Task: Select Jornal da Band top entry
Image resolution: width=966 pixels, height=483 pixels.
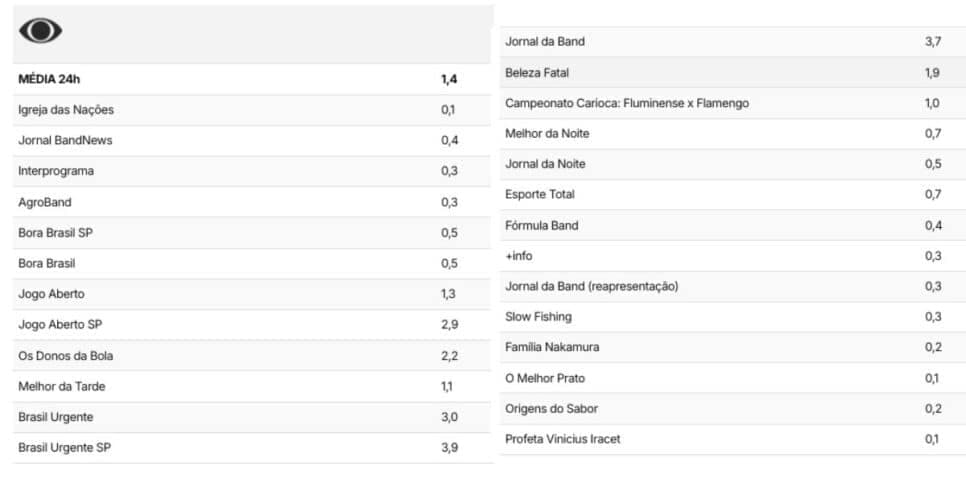Action: (733, 42)
